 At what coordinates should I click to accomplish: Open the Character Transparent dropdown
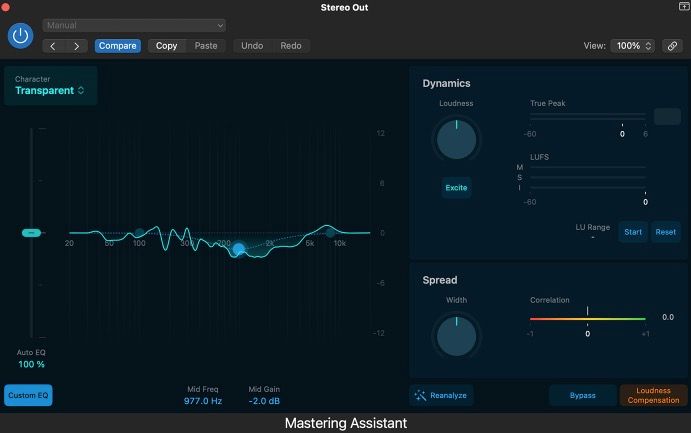tap(50, 90)
